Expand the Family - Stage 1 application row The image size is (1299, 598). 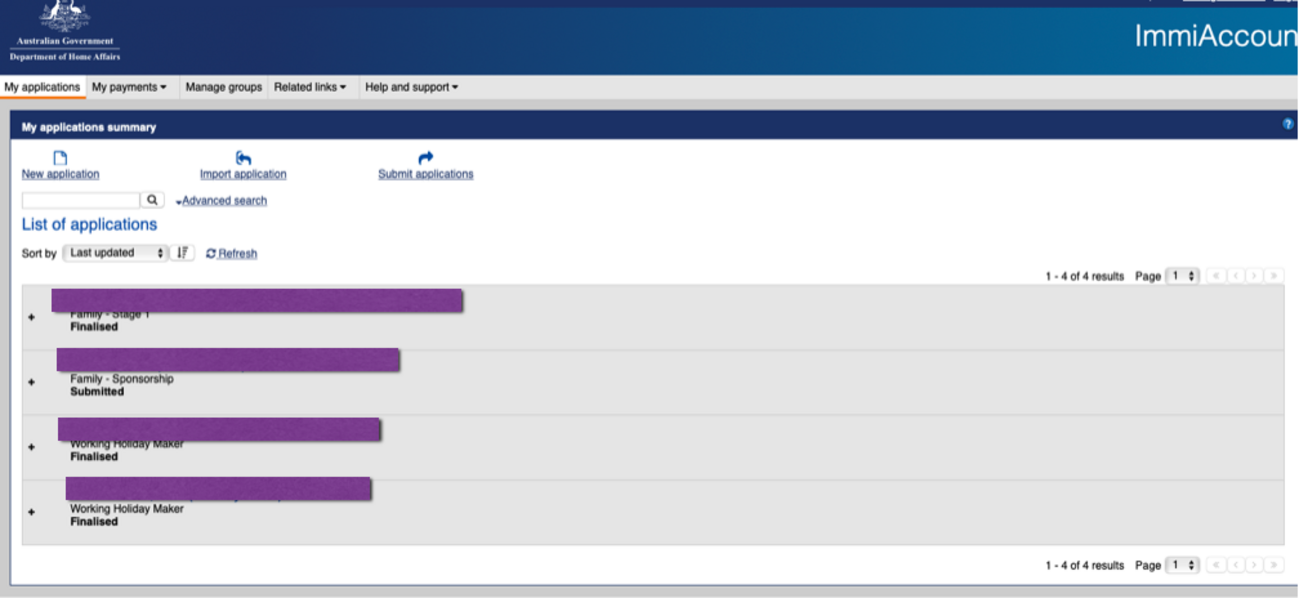pos(31,317)
